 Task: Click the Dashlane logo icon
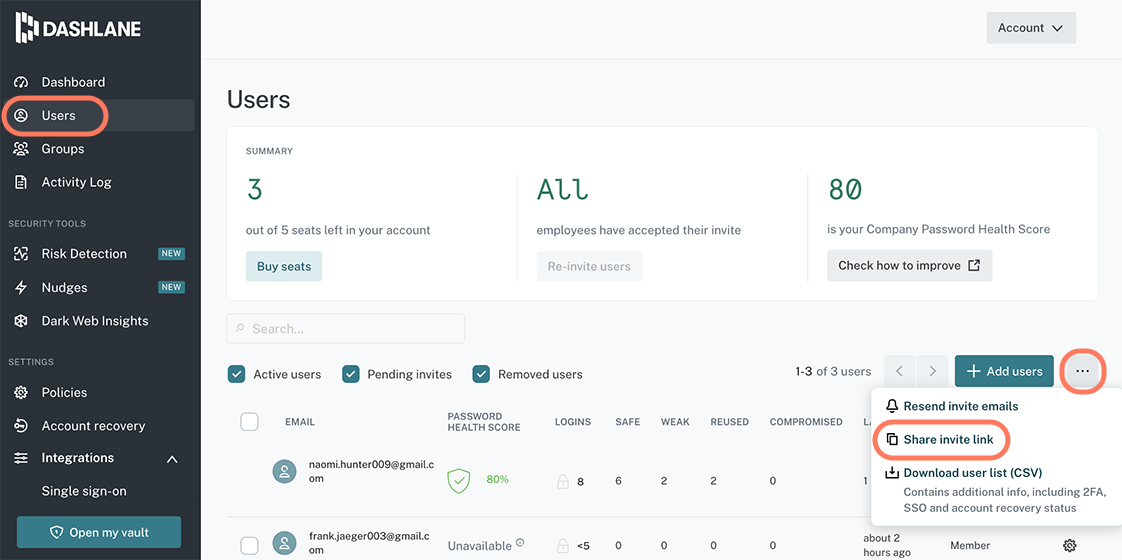[x=27, y=27]
